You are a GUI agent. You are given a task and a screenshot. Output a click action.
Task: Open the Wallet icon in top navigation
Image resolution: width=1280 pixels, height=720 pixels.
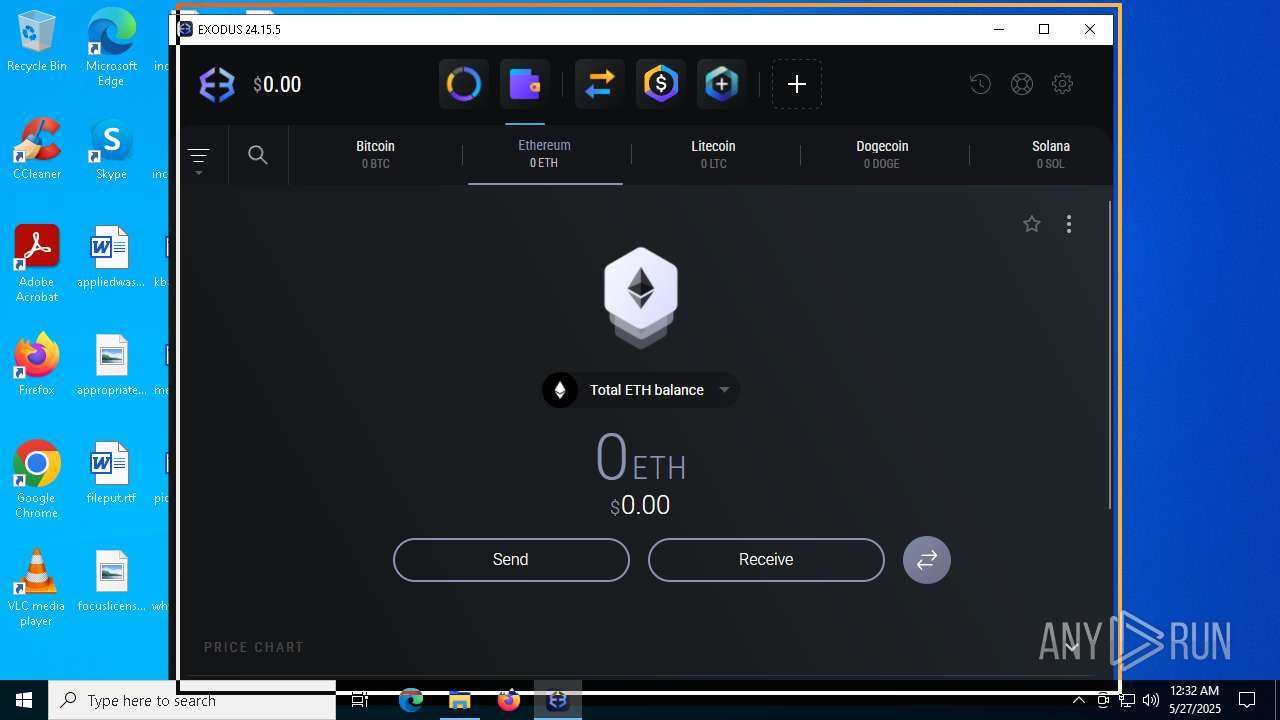[524, 84]
